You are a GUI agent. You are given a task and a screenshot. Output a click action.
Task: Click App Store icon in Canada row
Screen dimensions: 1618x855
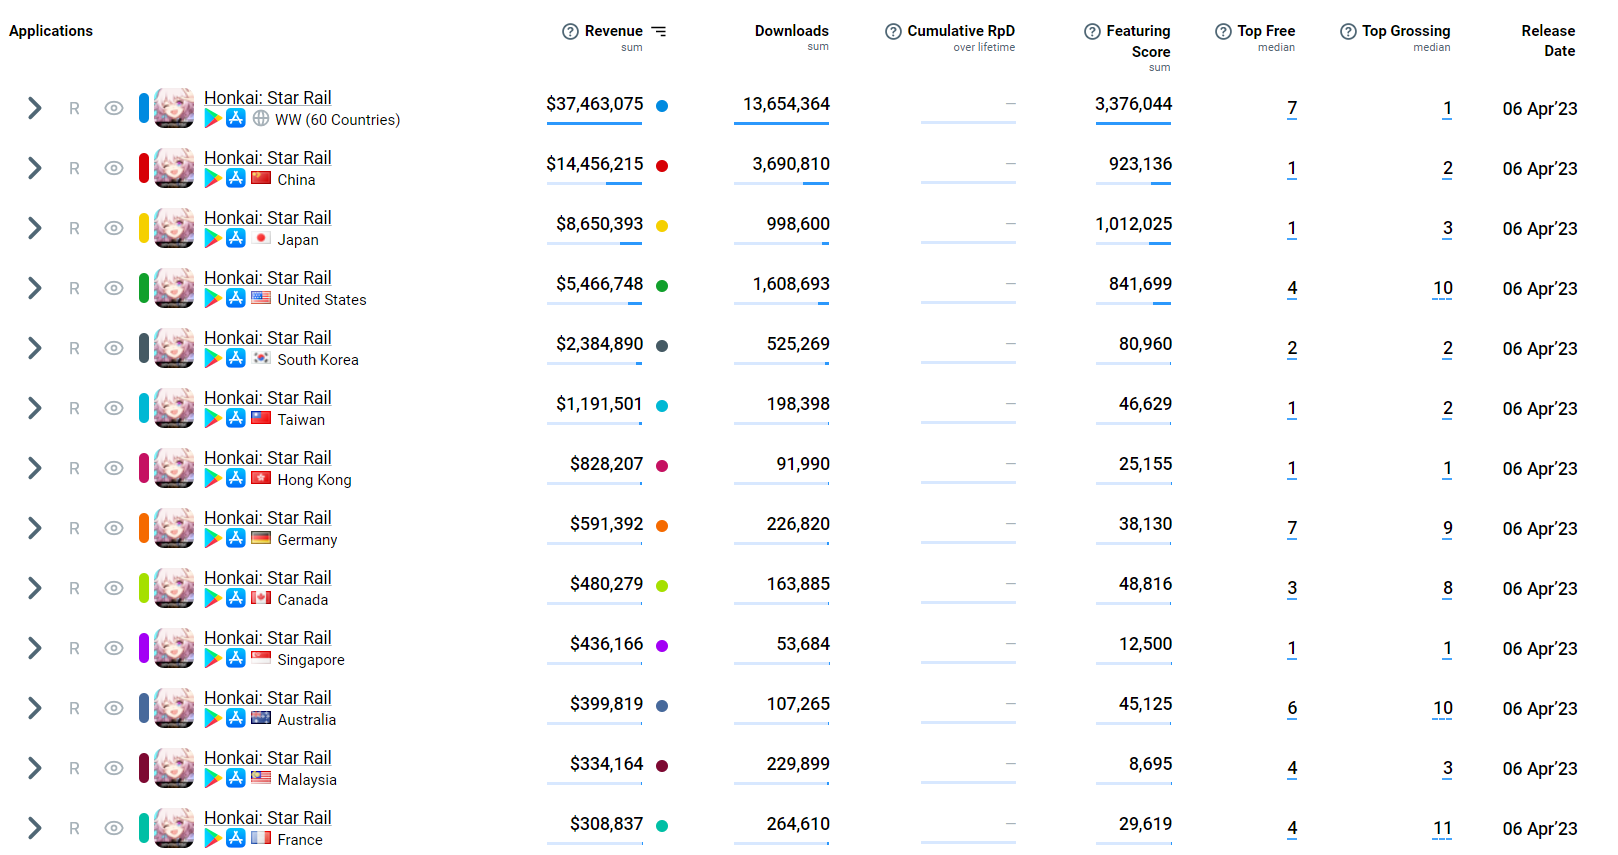click(236, 598)
